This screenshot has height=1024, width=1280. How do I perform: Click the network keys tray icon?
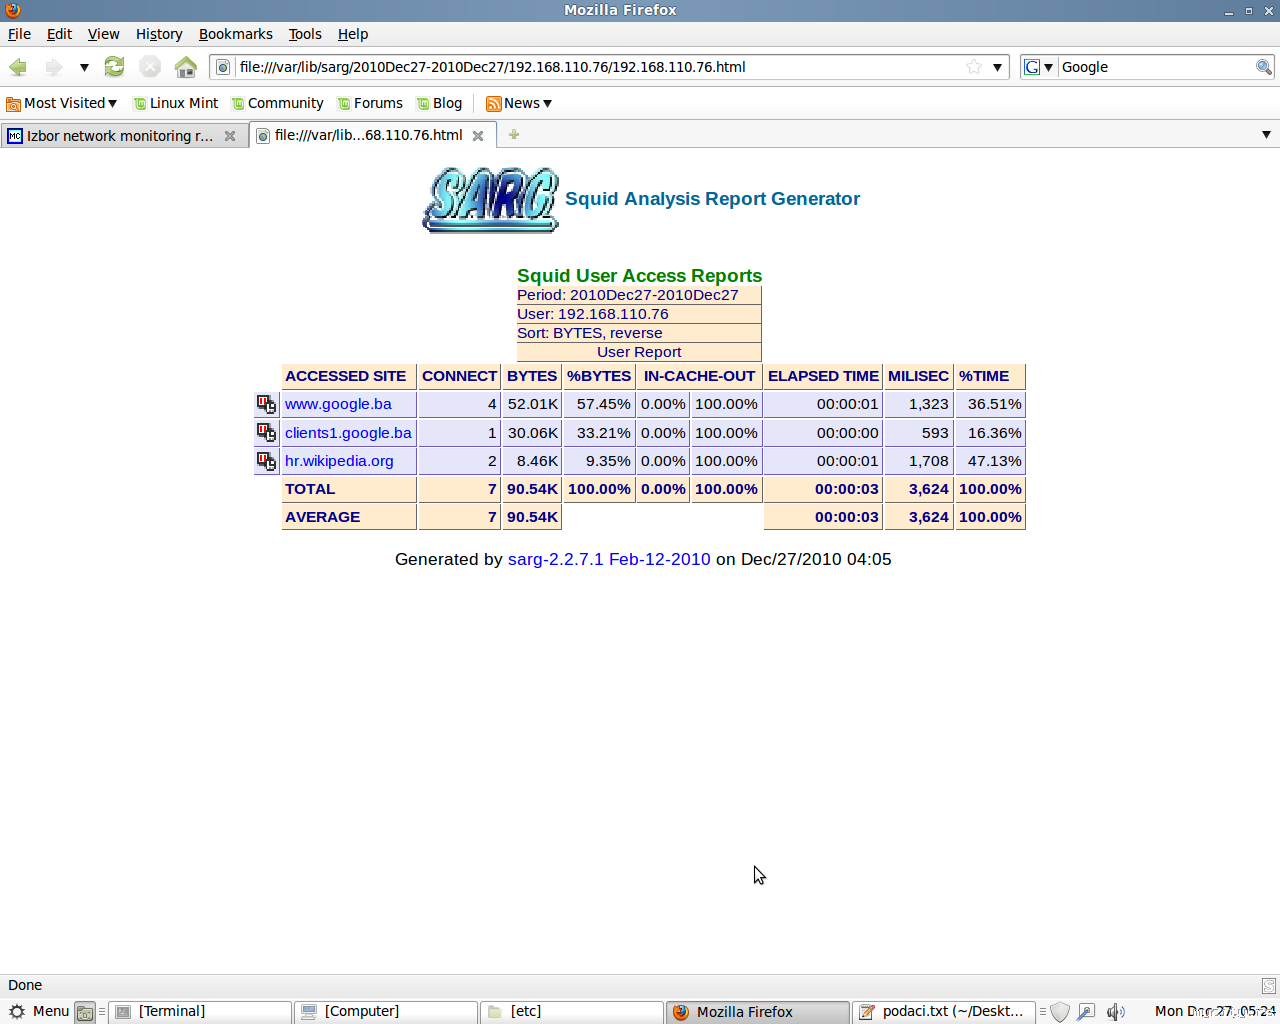pos(1087,1012)
